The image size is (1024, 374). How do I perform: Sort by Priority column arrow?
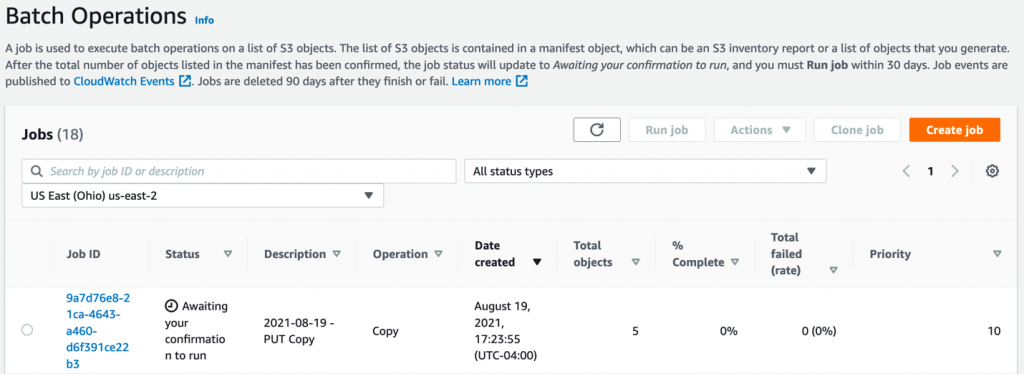[997, 254]
